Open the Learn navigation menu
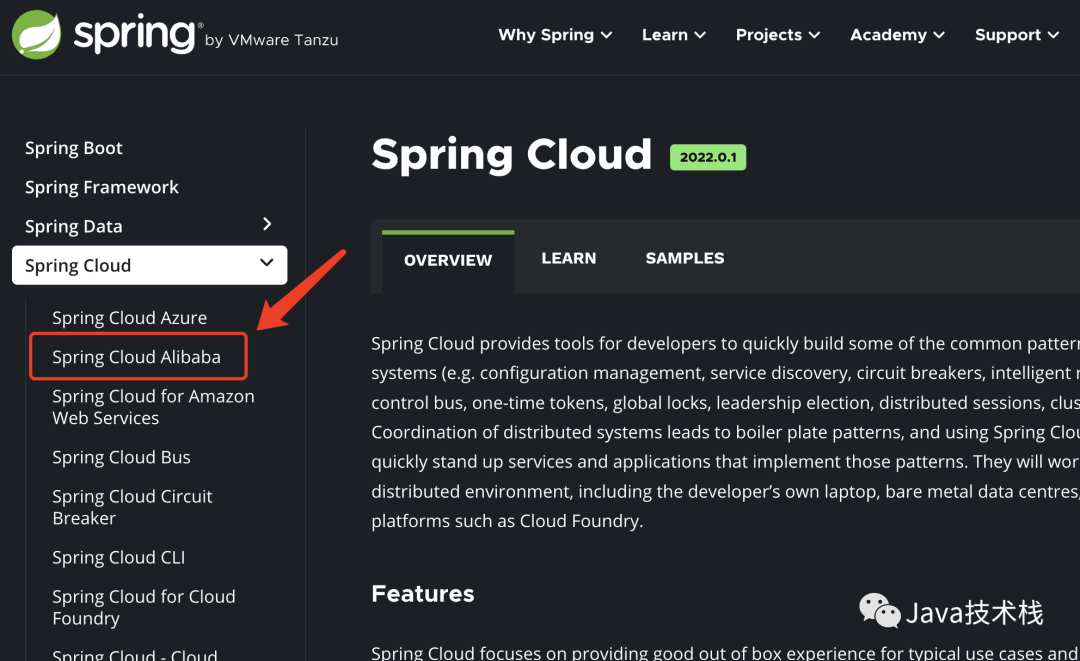This screenshot has height=661, width=1080. 674,35
